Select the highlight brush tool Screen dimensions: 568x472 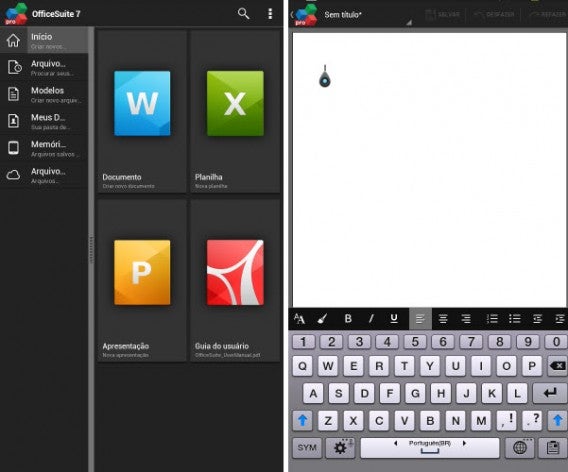[x=322, y=319]
